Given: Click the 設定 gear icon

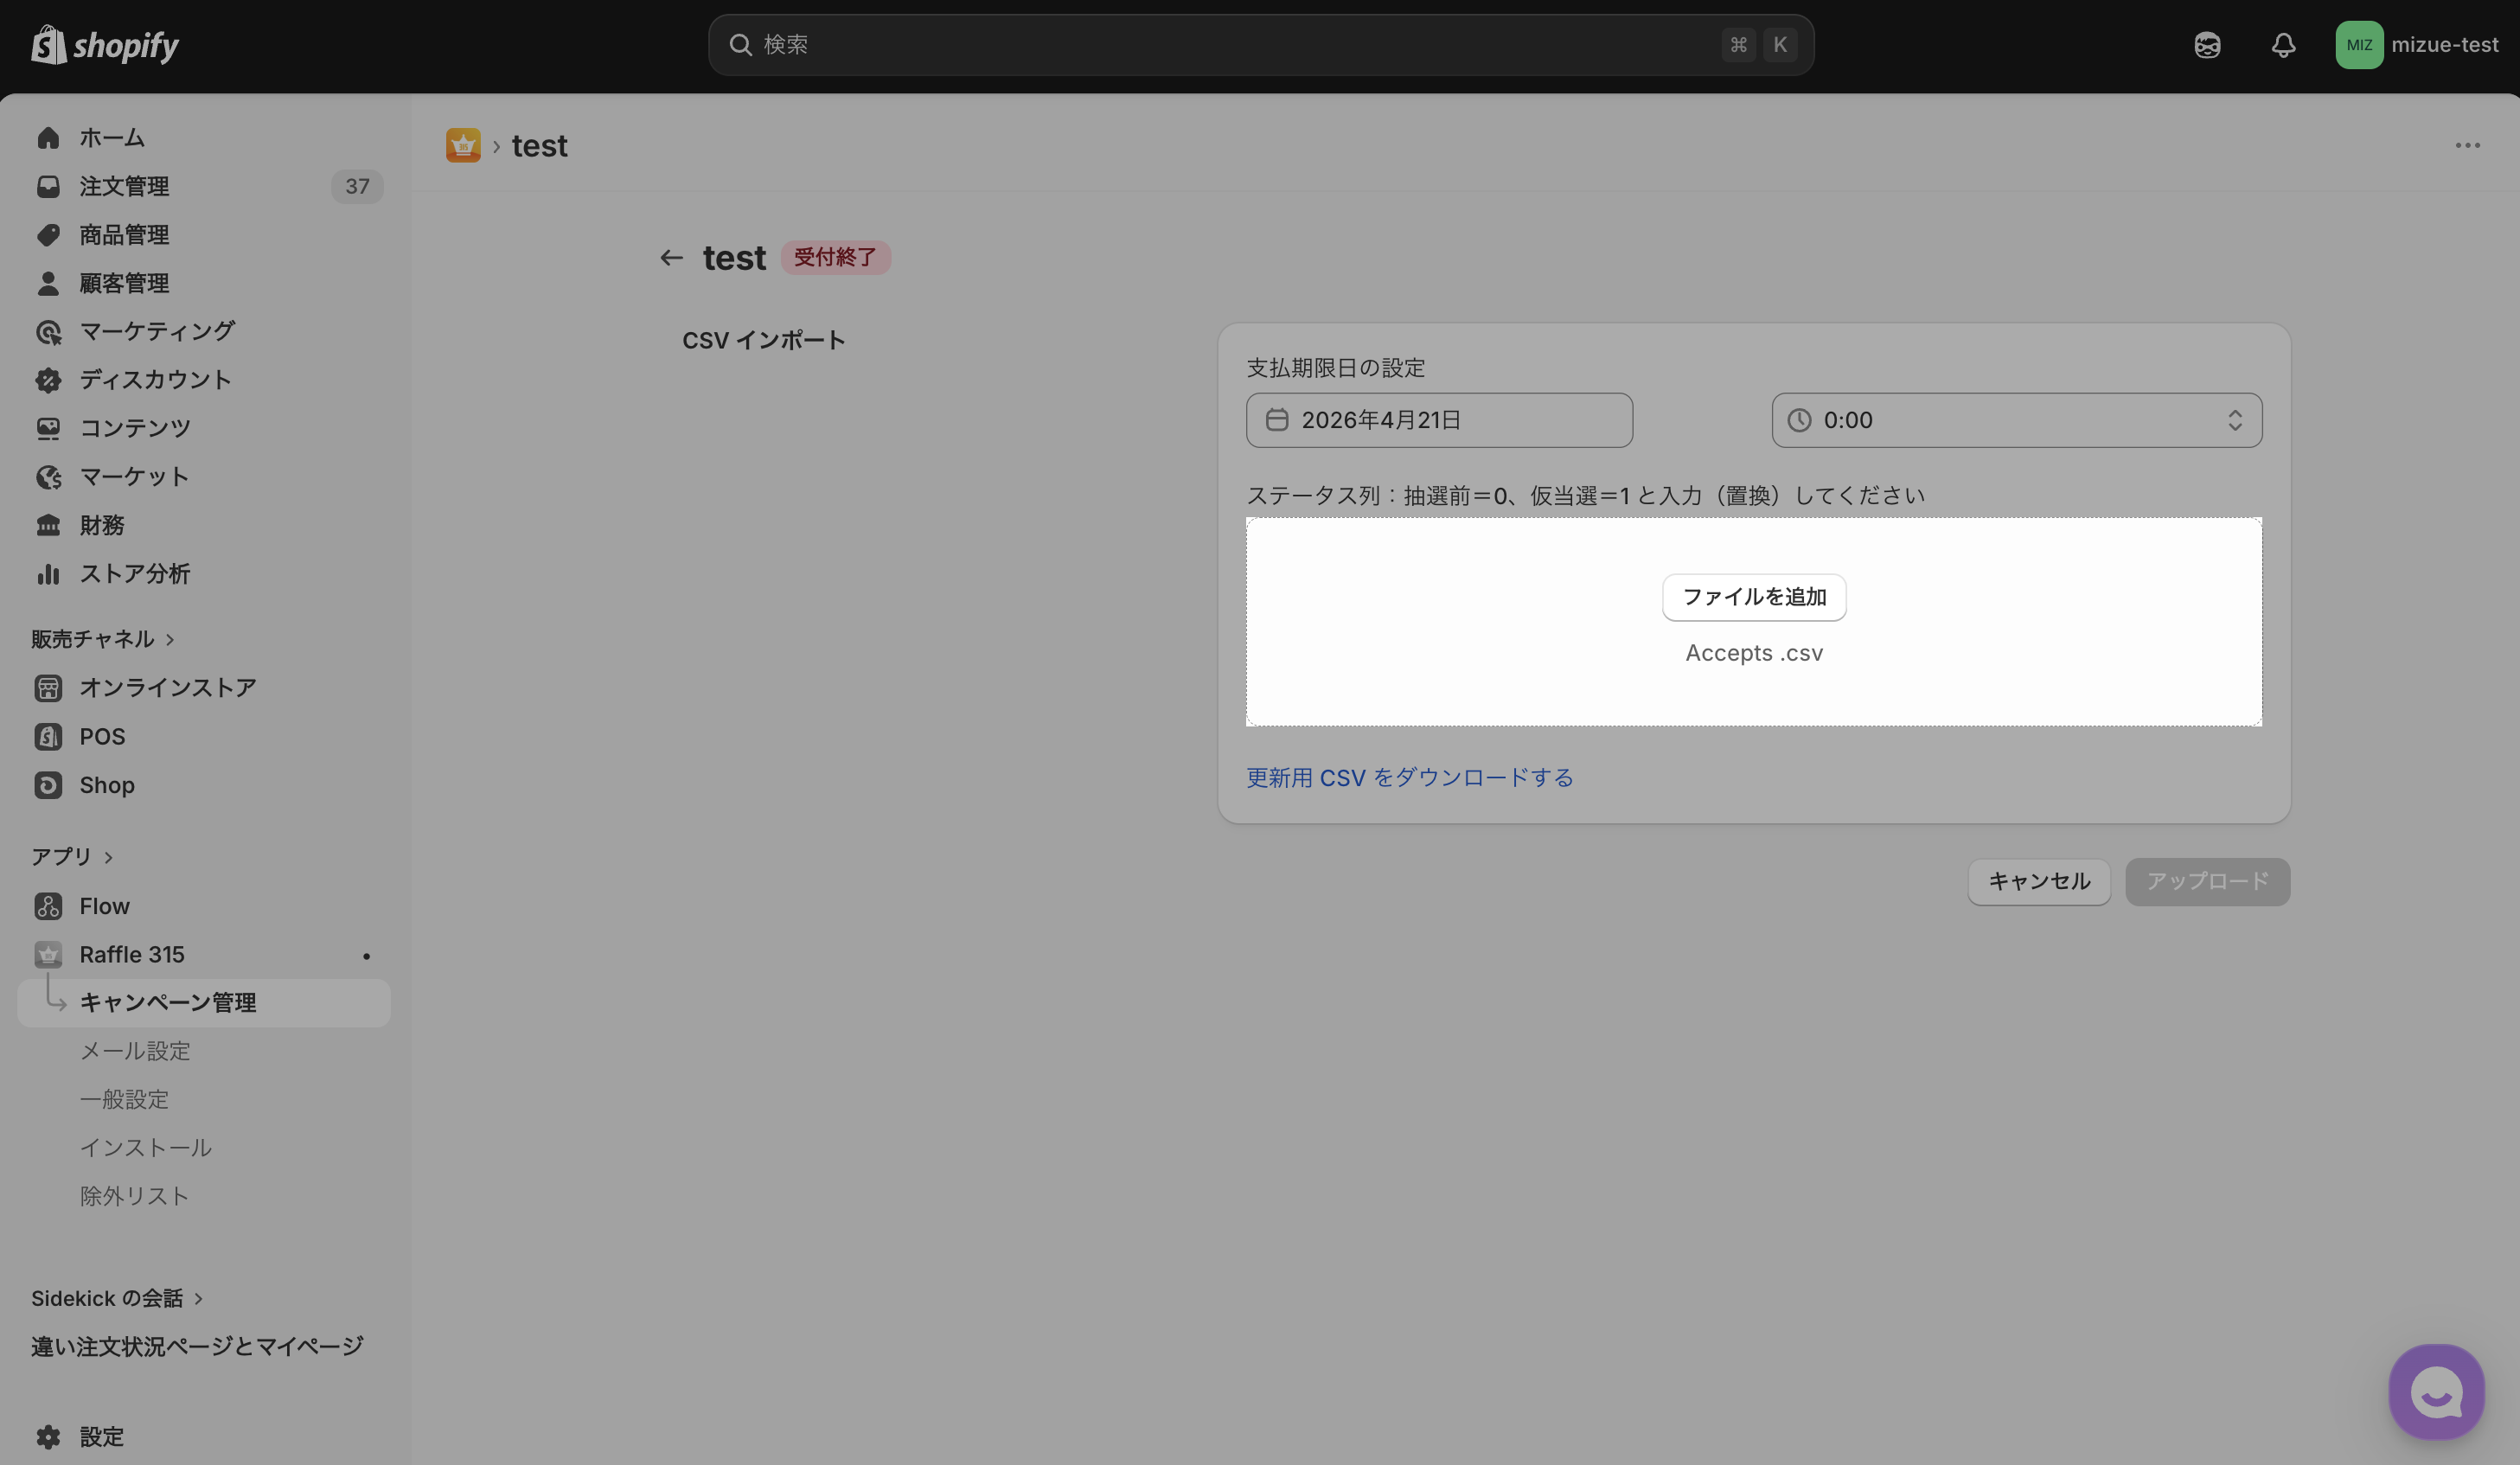Looking at the screenshot, I should click(48, 1437).
